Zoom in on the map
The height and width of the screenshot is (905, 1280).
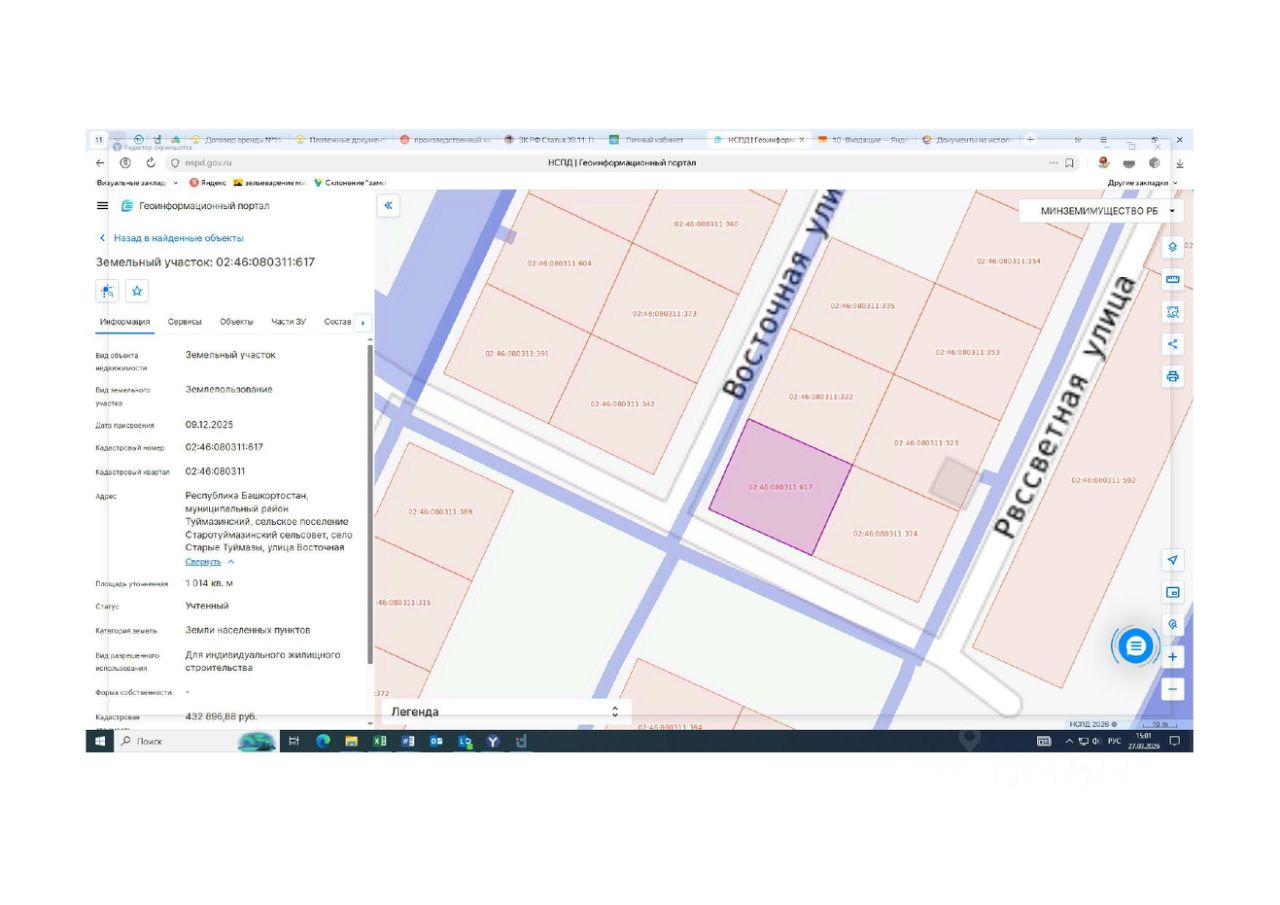pos(1173,657)
